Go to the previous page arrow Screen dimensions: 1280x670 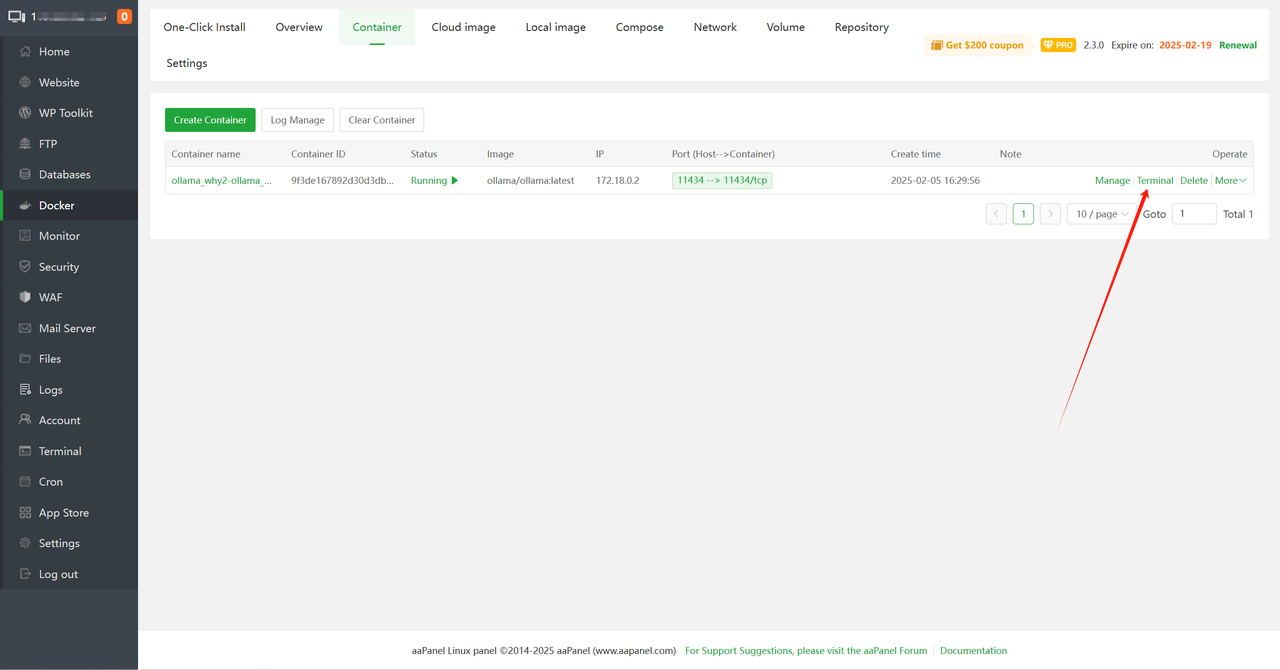tap(996, 214)
